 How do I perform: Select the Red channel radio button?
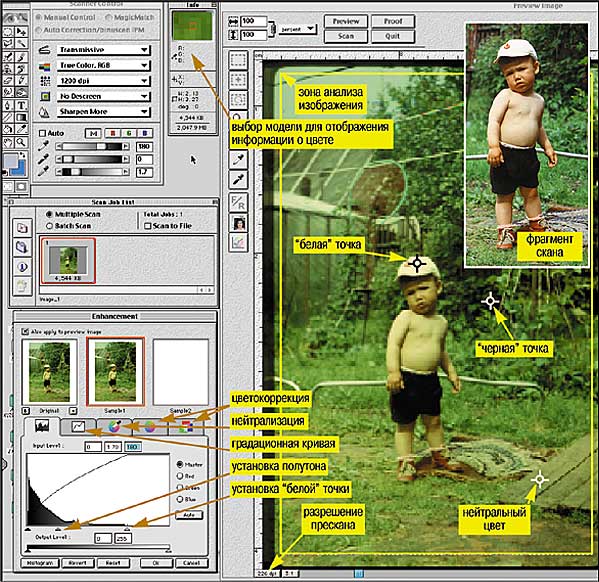click(180, 476)
